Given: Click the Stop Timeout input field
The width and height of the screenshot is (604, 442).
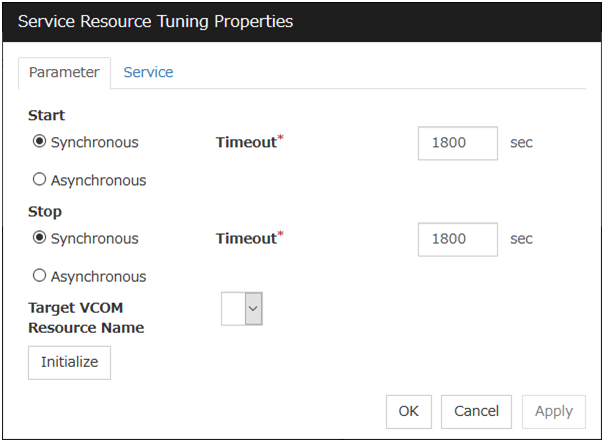Looking at the screenshot, I should [457, 239].
